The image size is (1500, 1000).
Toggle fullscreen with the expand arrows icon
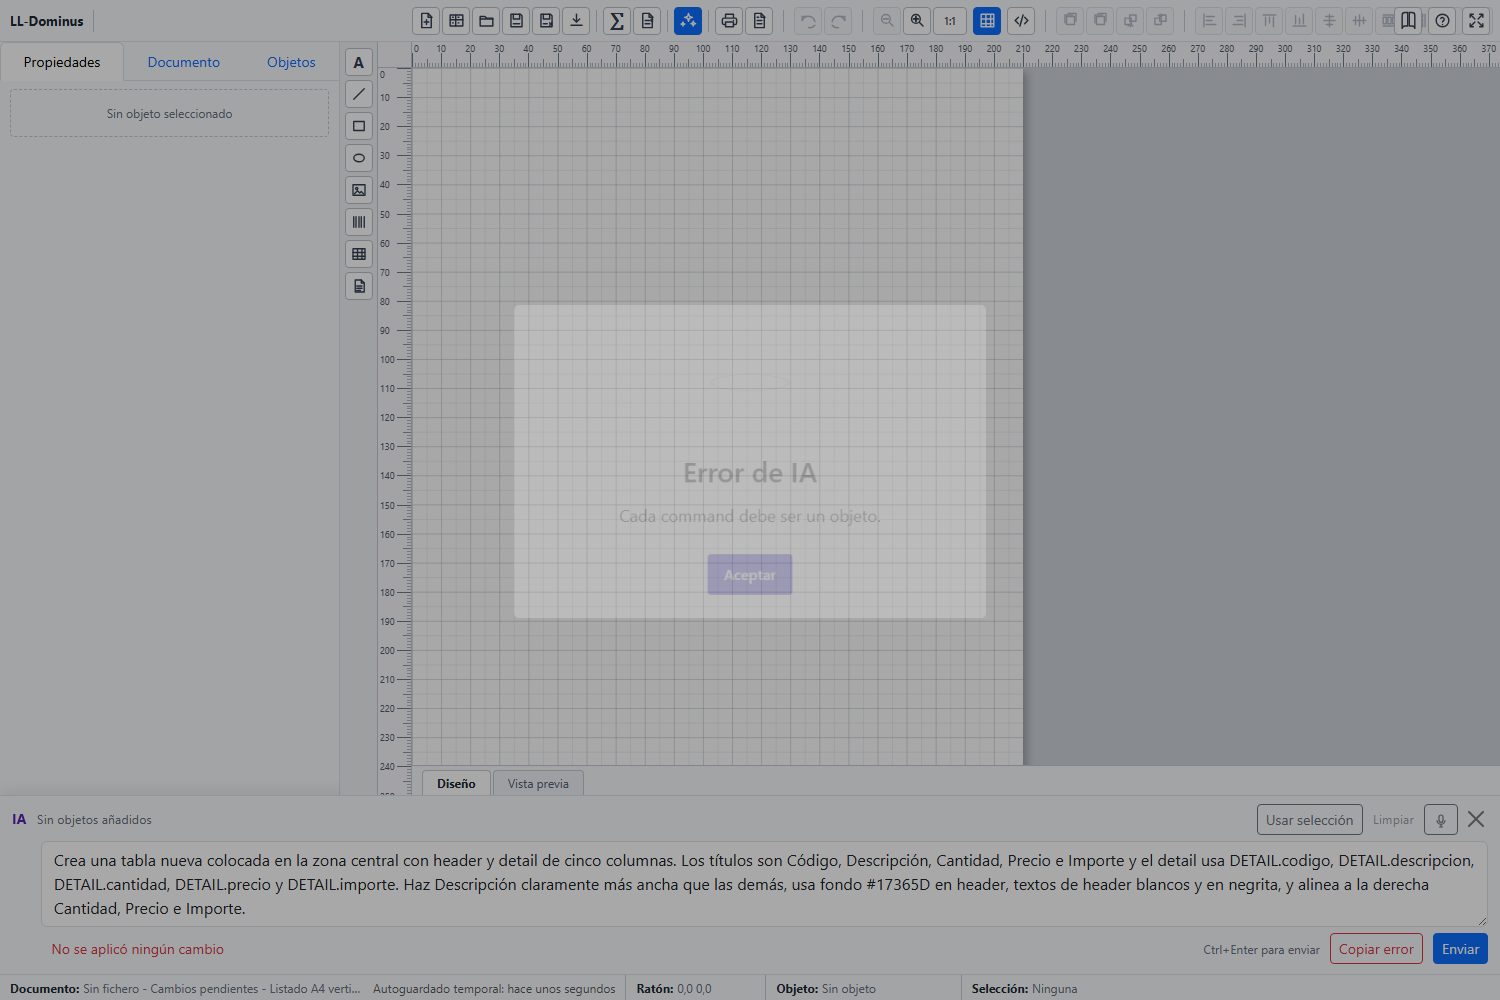pyautogui.click(x=1476, y=21)
